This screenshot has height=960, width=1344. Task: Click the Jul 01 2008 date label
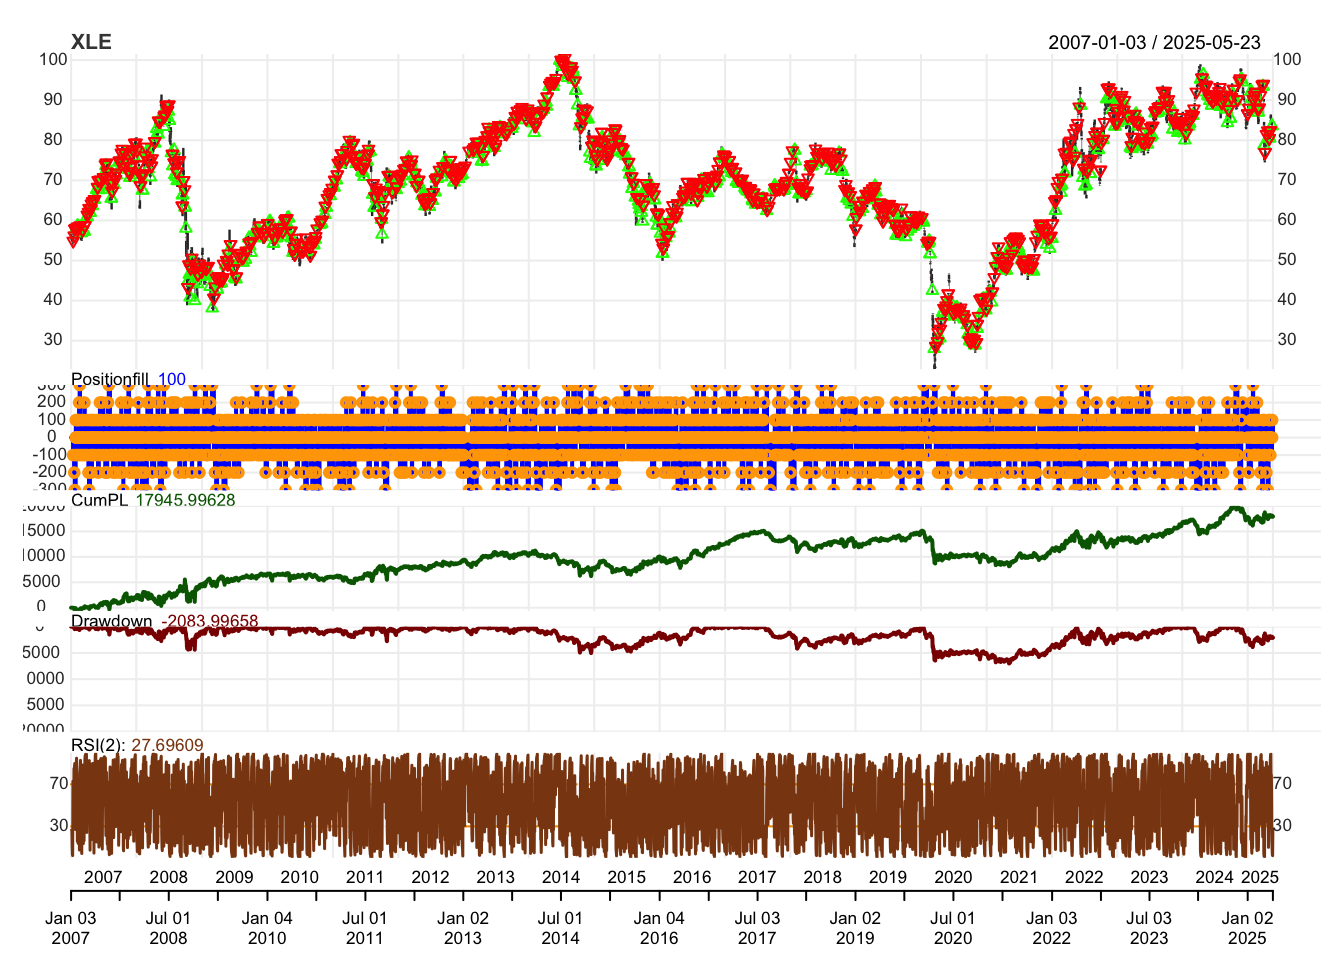click(x=168, y=928)
